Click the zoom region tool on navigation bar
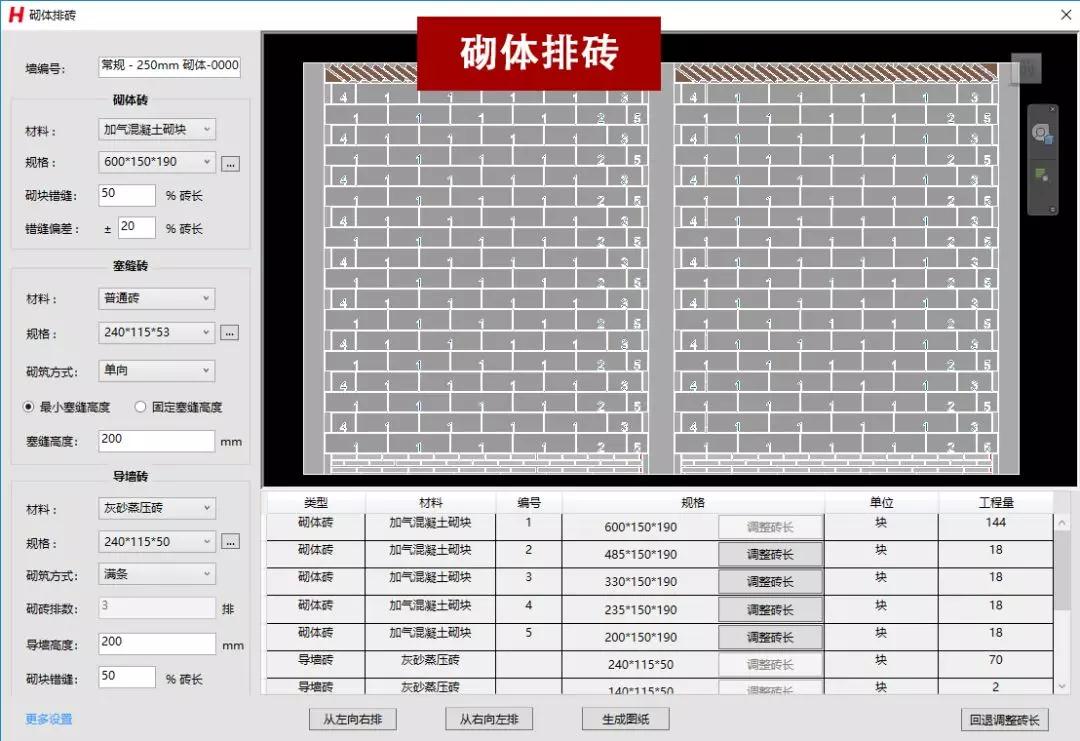The width and height of the screenshot is (1080, 741). pyautogui.click(x=1041, y=175)
